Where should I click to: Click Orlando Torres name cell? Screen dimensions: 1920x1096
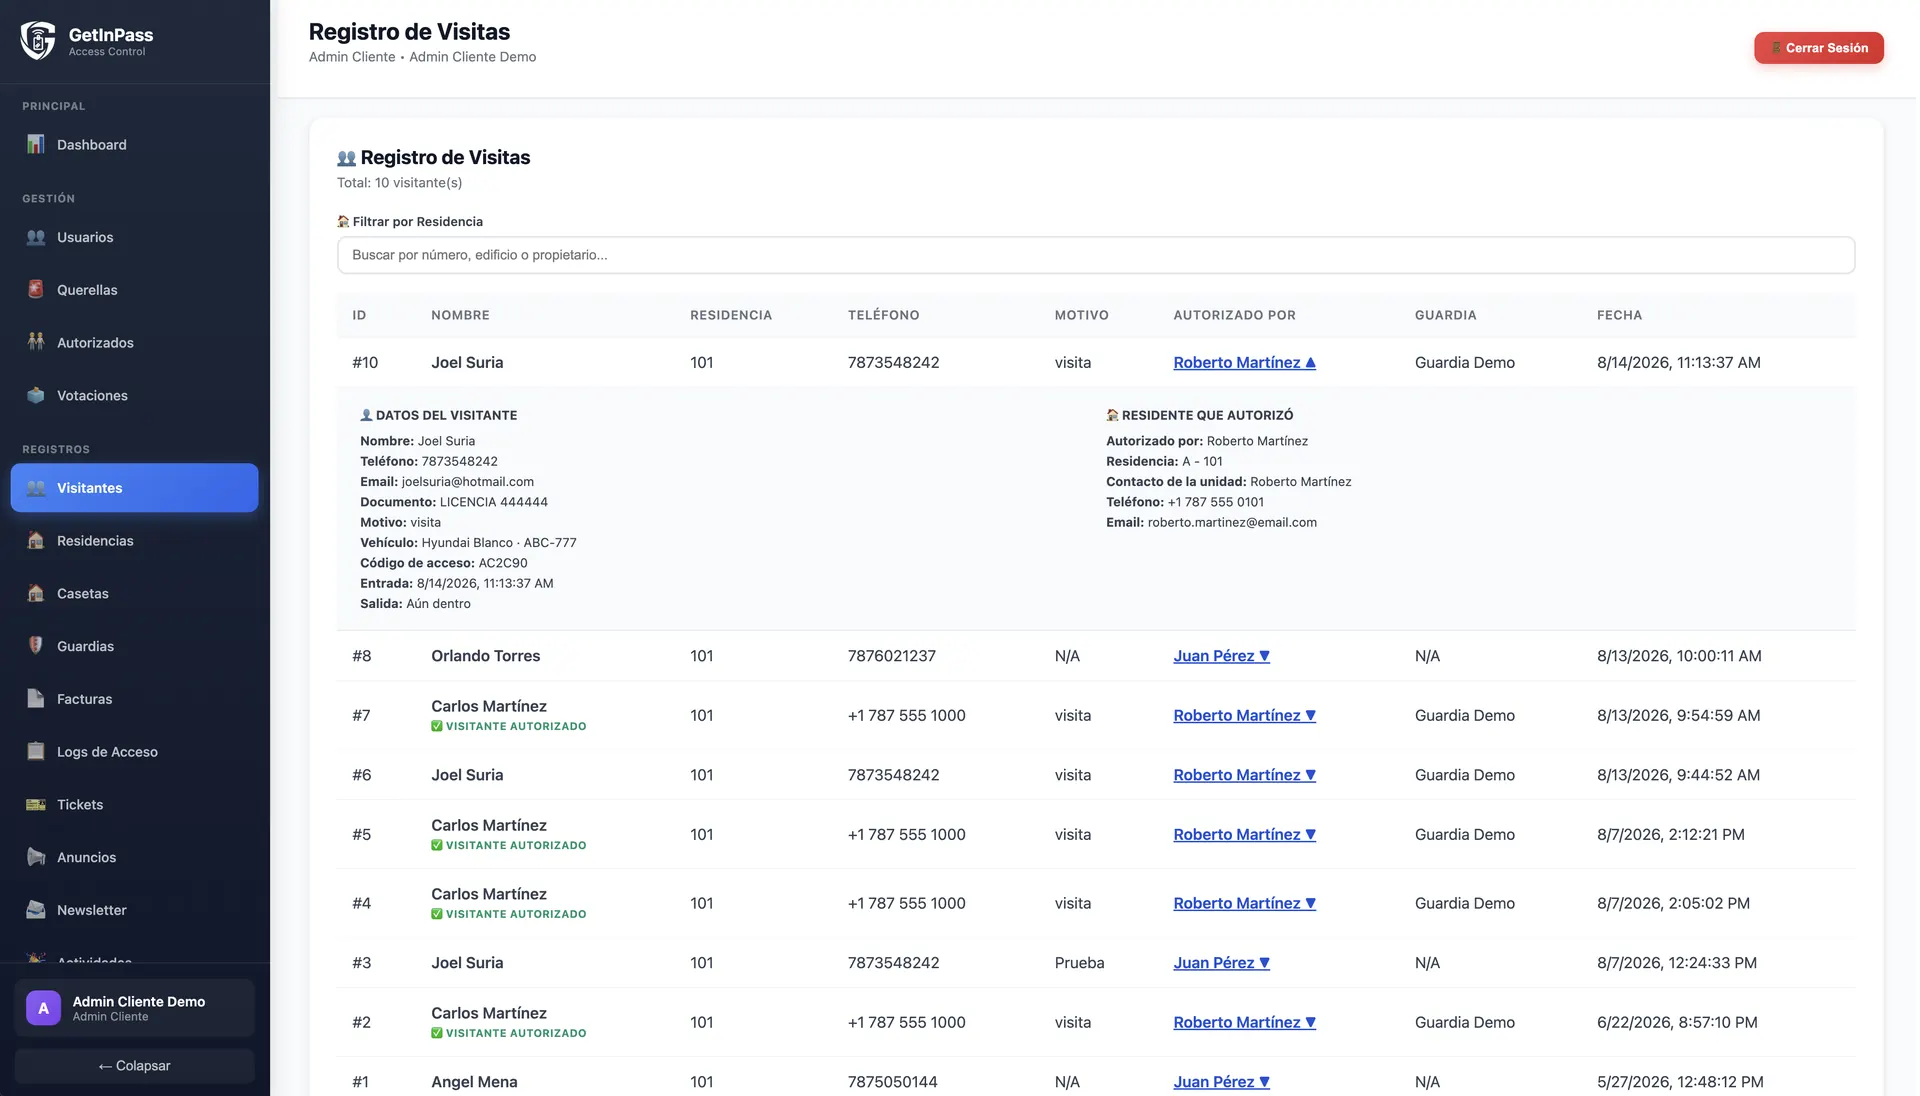485,656
